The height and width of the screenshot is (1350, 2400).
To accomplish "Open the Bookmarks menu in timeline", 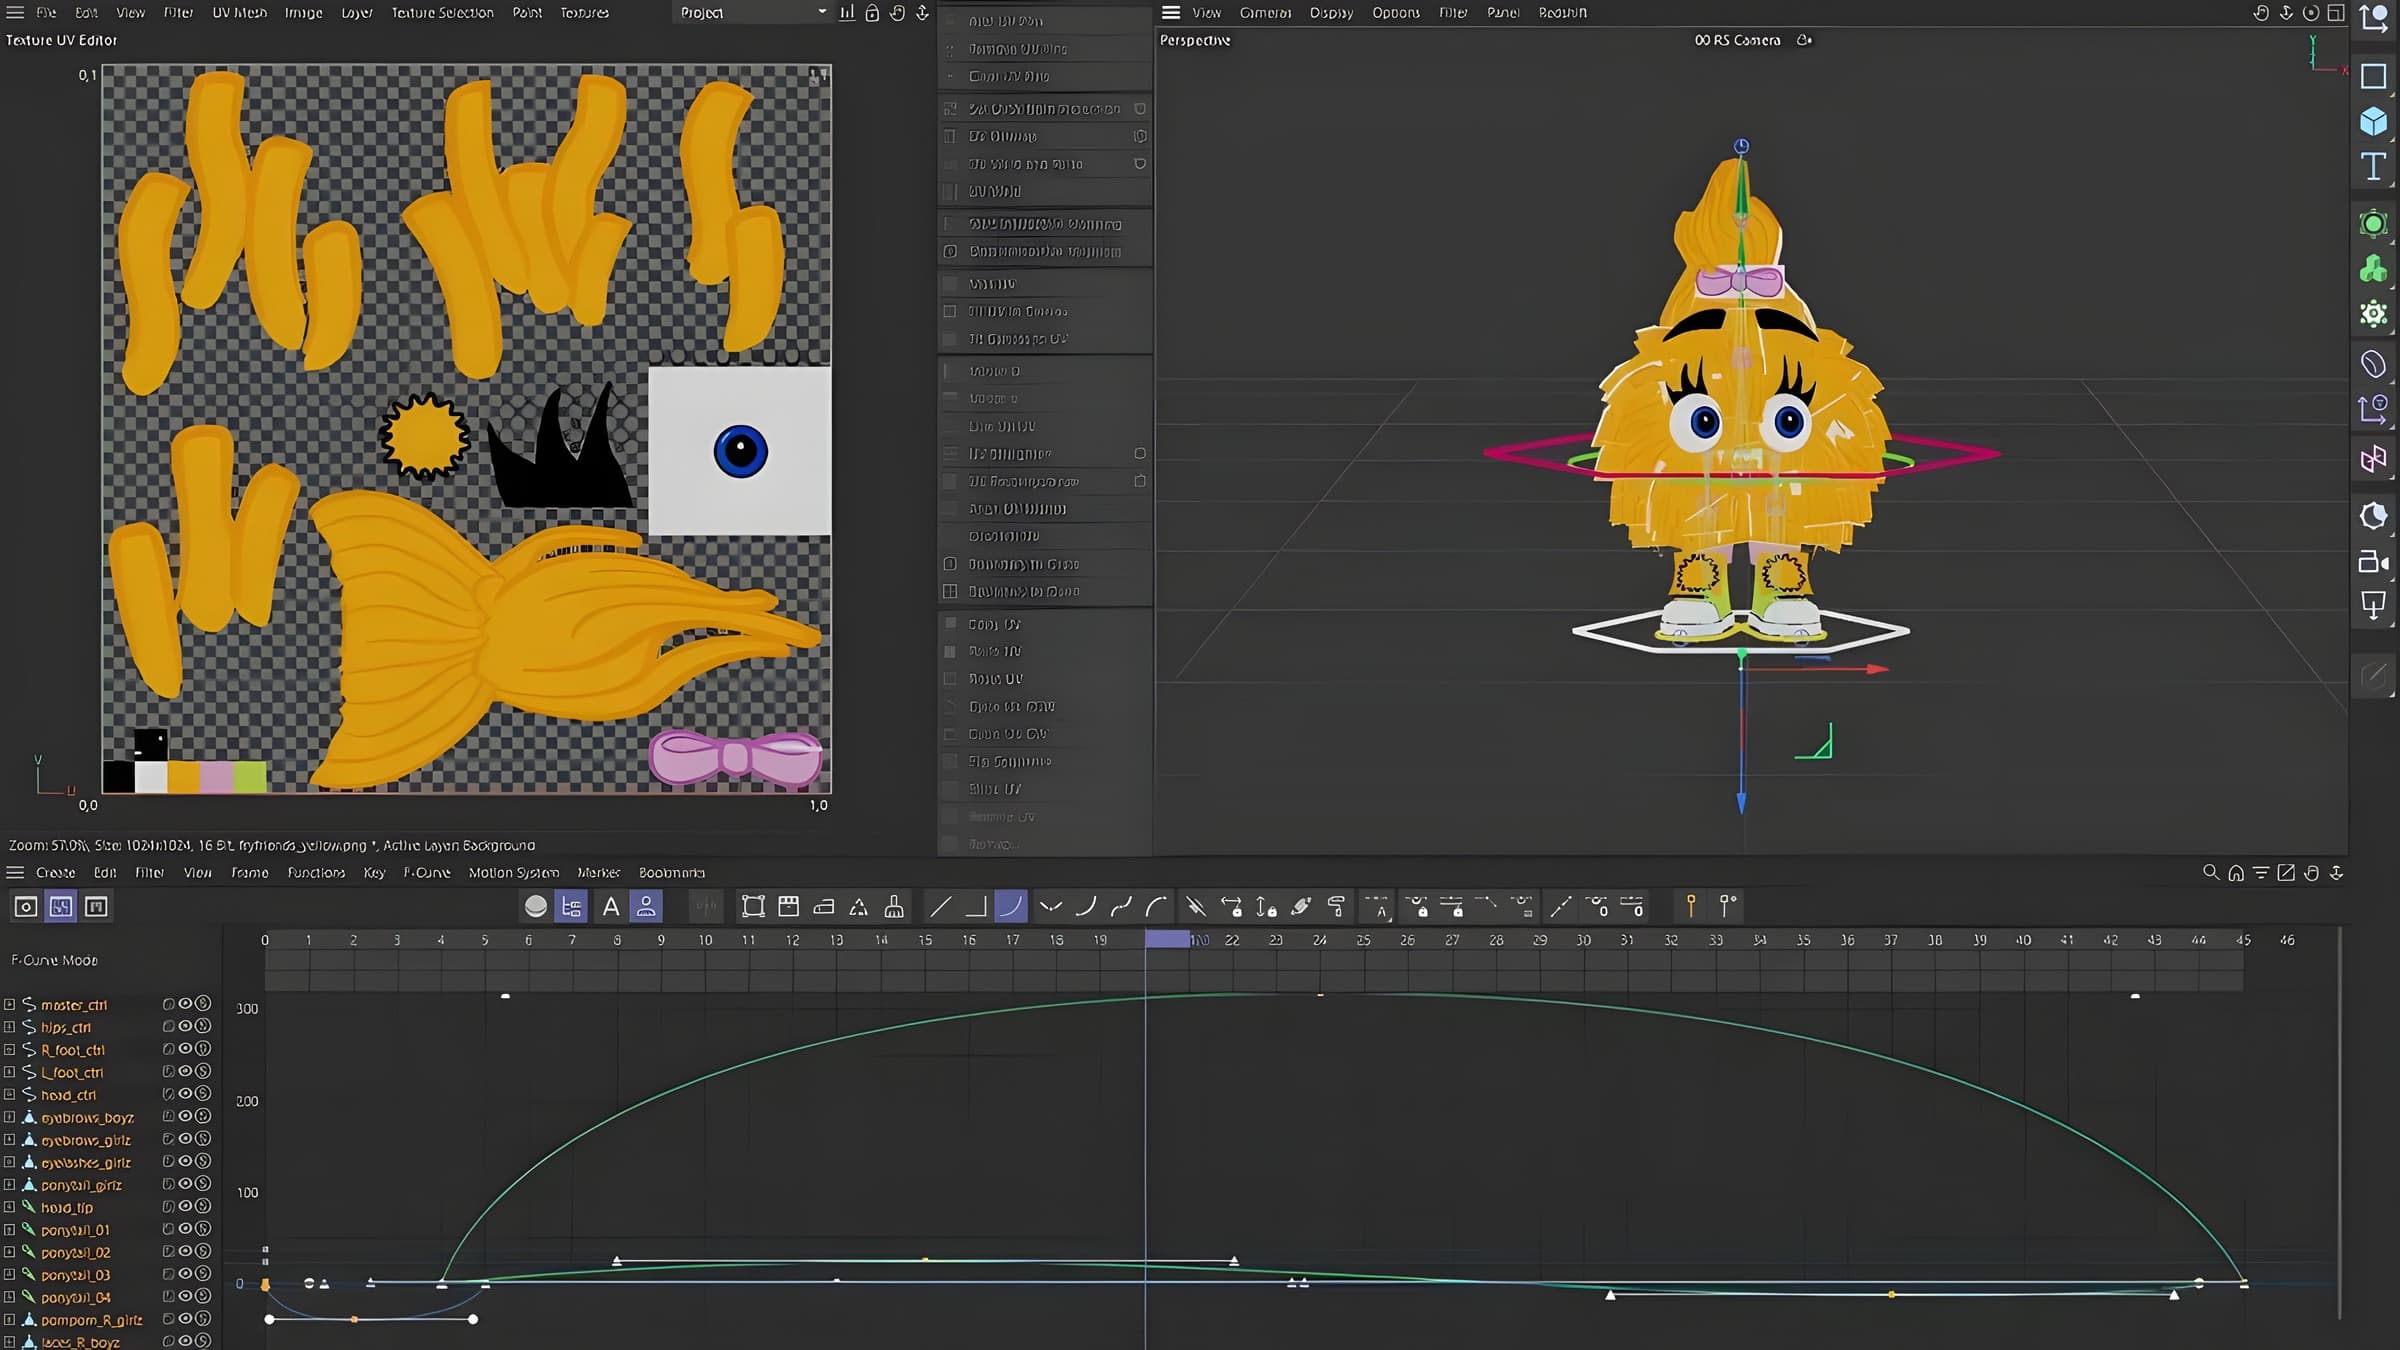I will tap(672, 873).
